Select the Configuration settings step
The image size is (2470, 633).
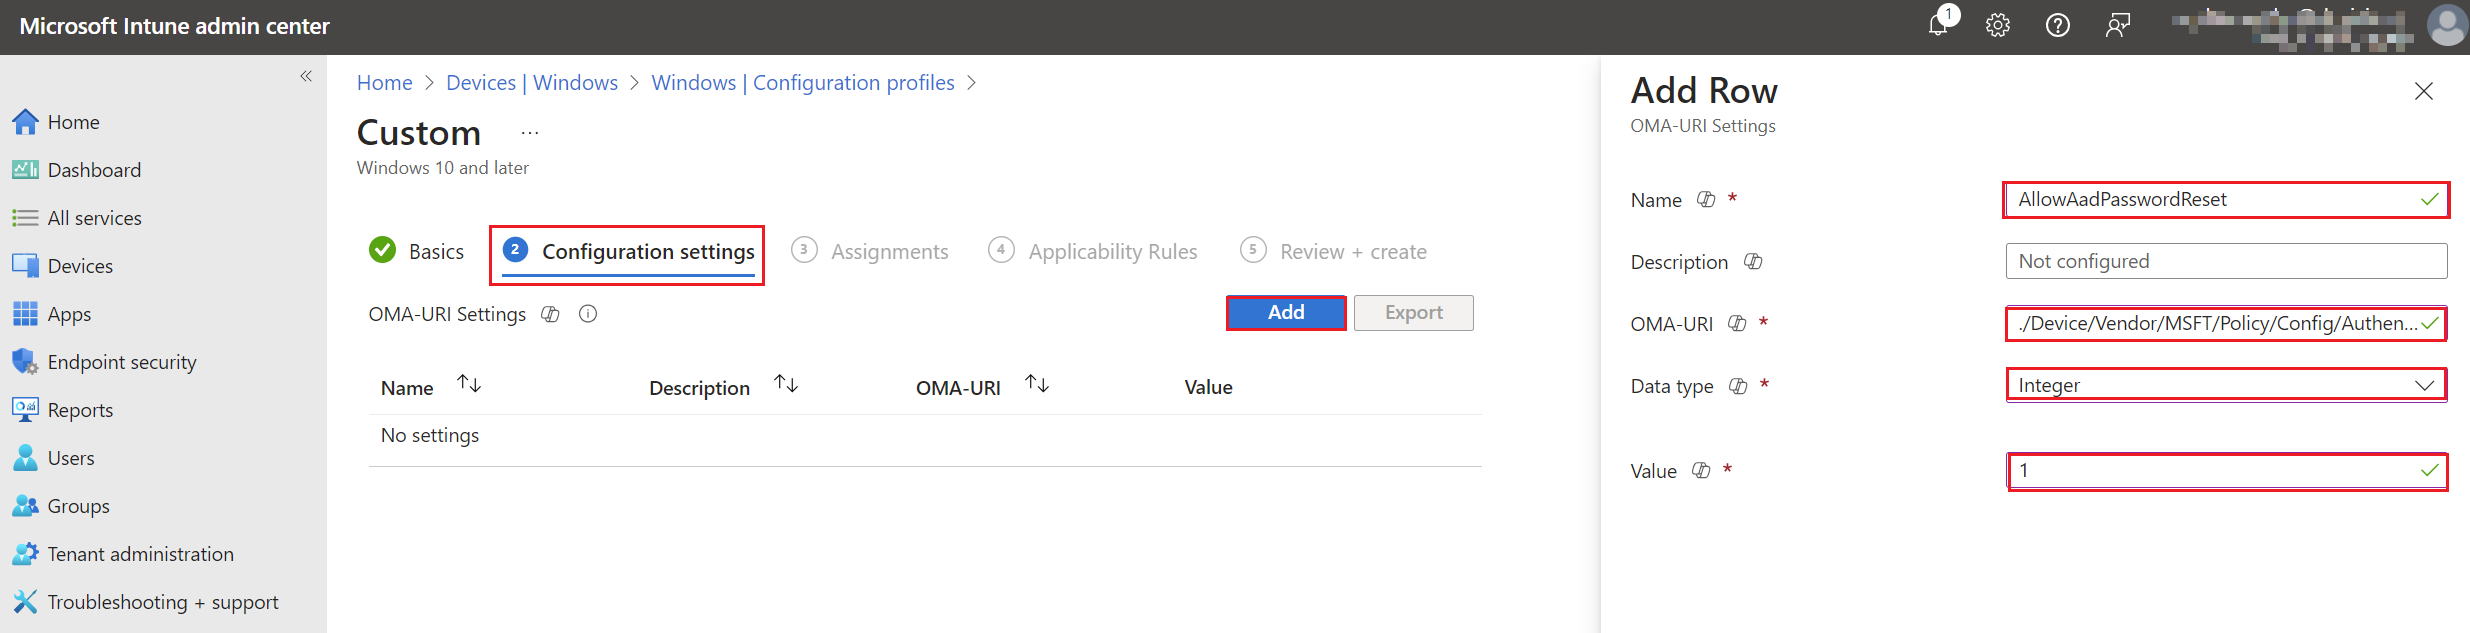pos(629,252)
